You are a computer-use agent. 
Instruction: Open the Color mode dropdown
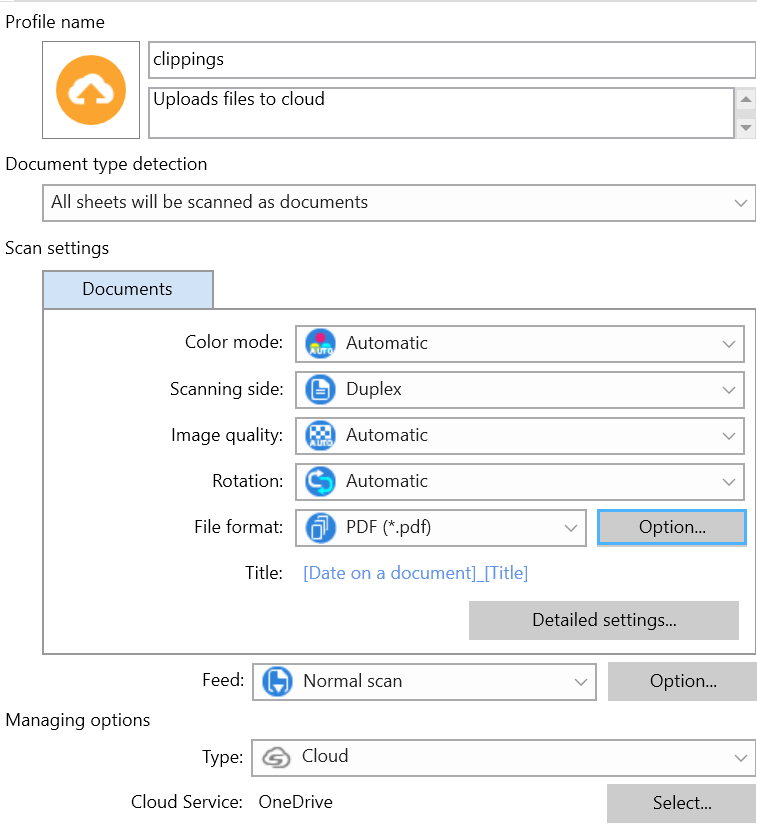tap(520, 344)
